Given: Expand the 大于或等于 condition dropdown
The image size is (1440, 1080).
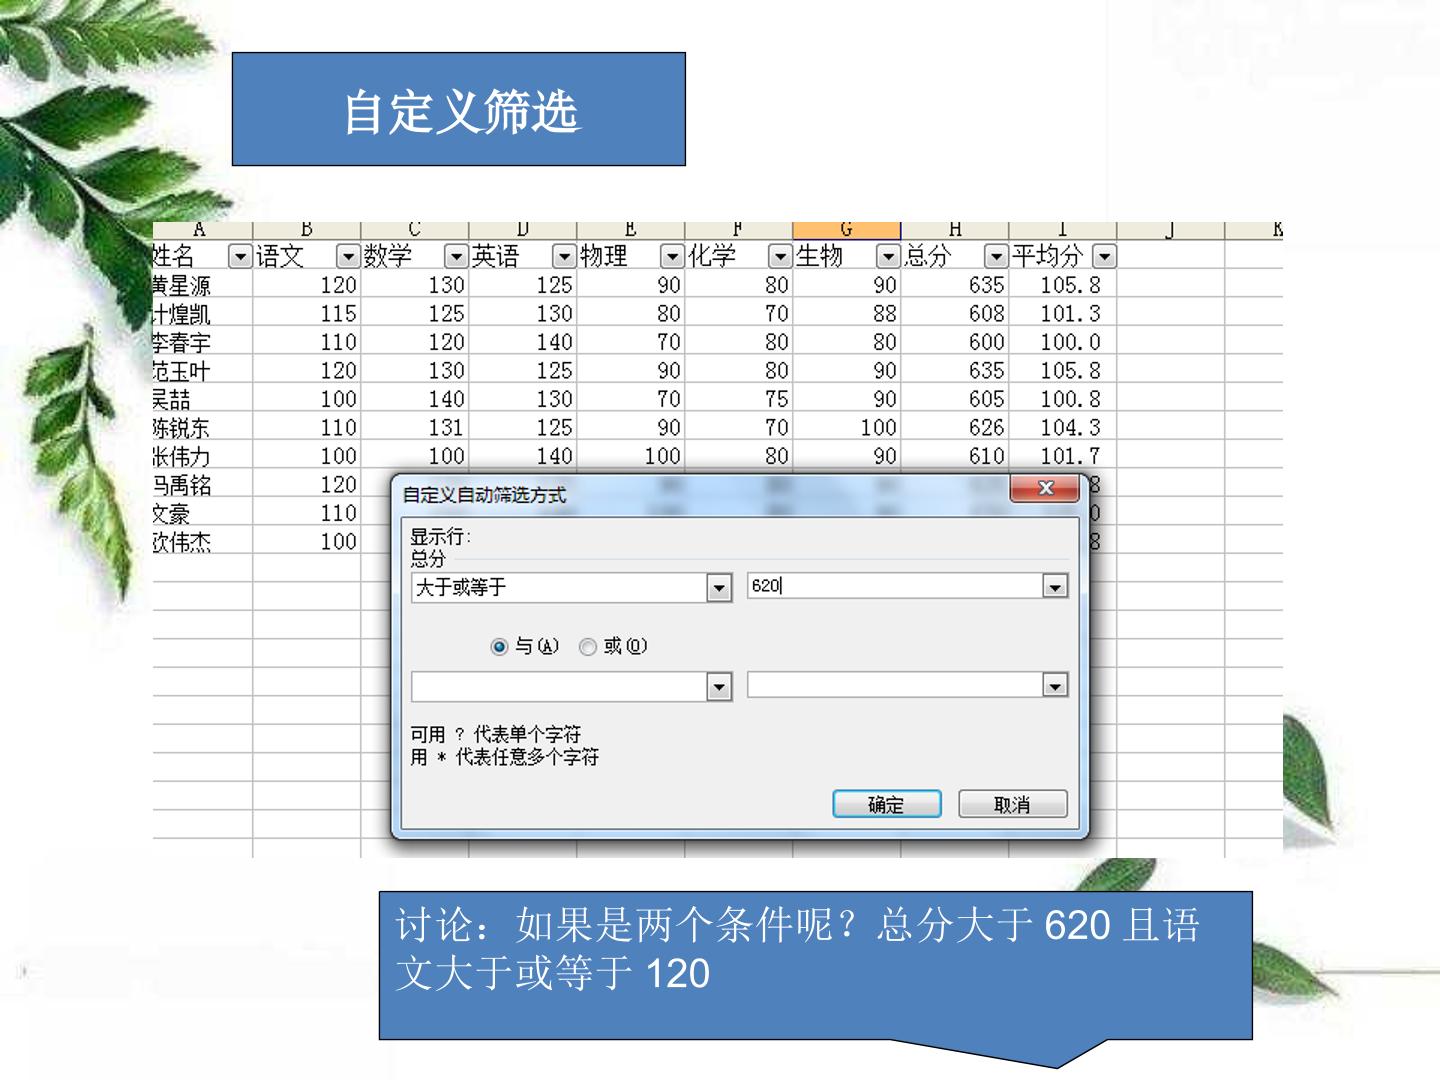Looking at the screenshot, I should click(719, 588).
